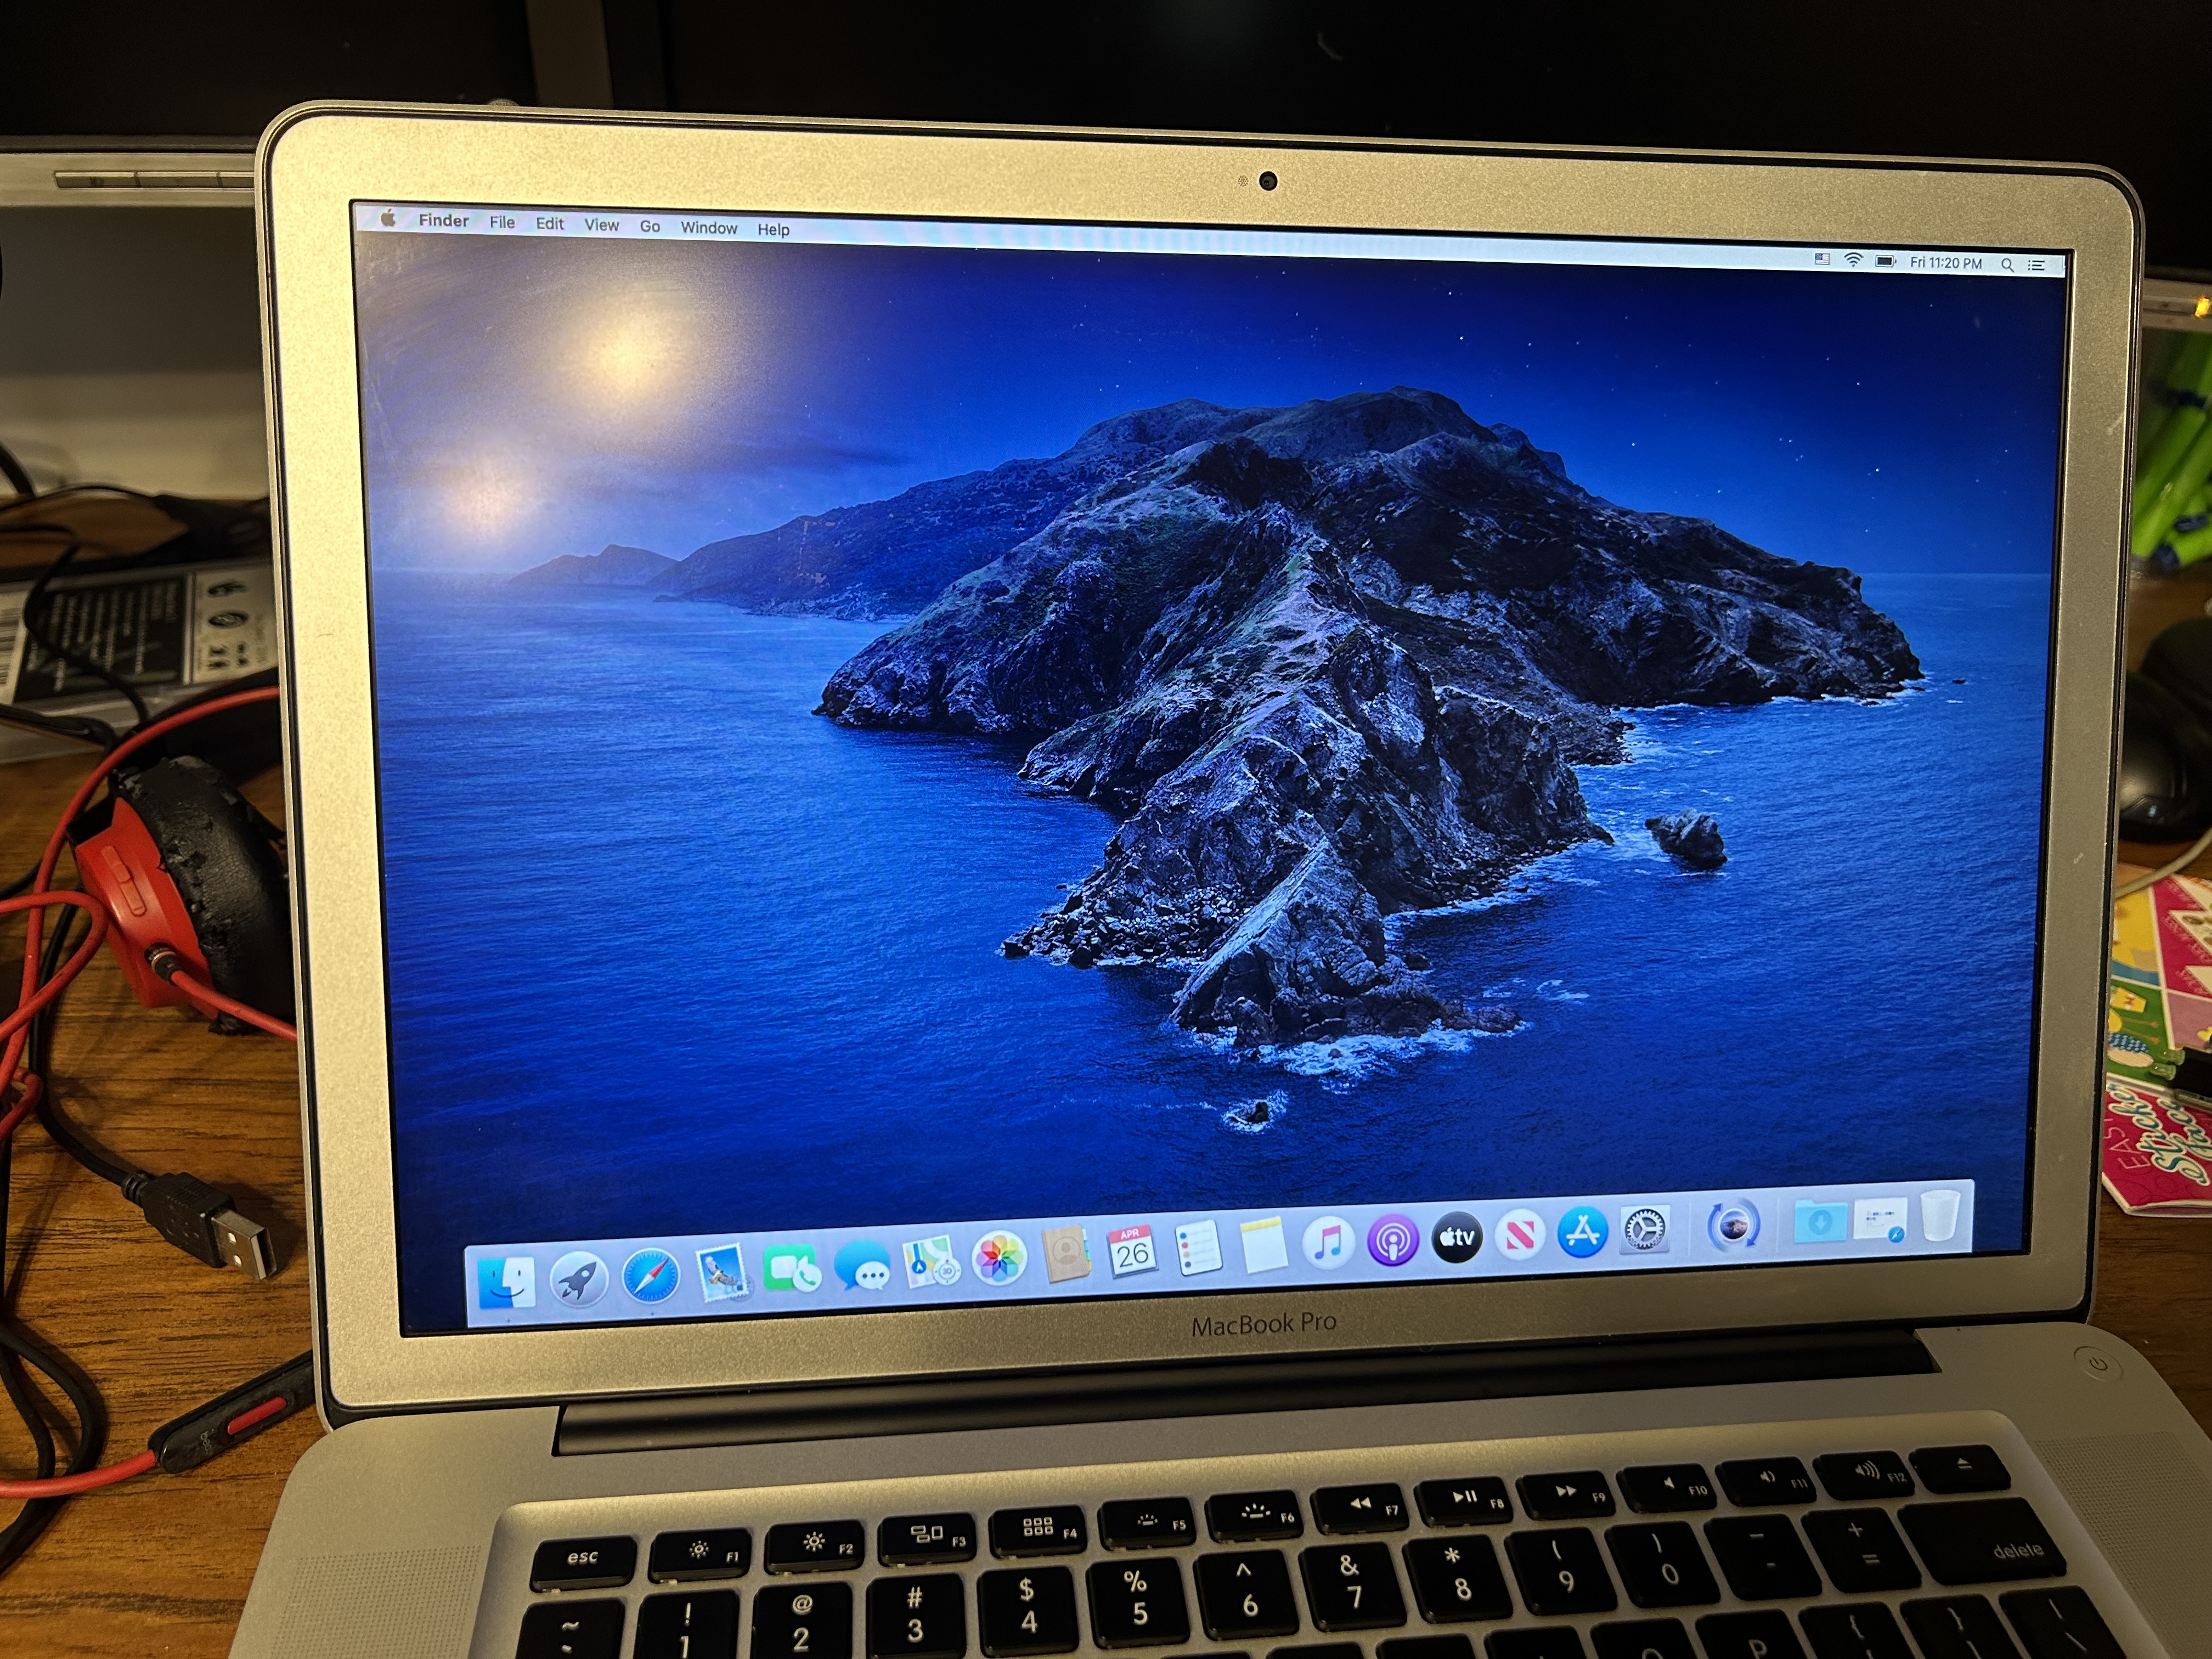
Task: Open document stack beside Trash
Action: click(x=1880, y=1220)
